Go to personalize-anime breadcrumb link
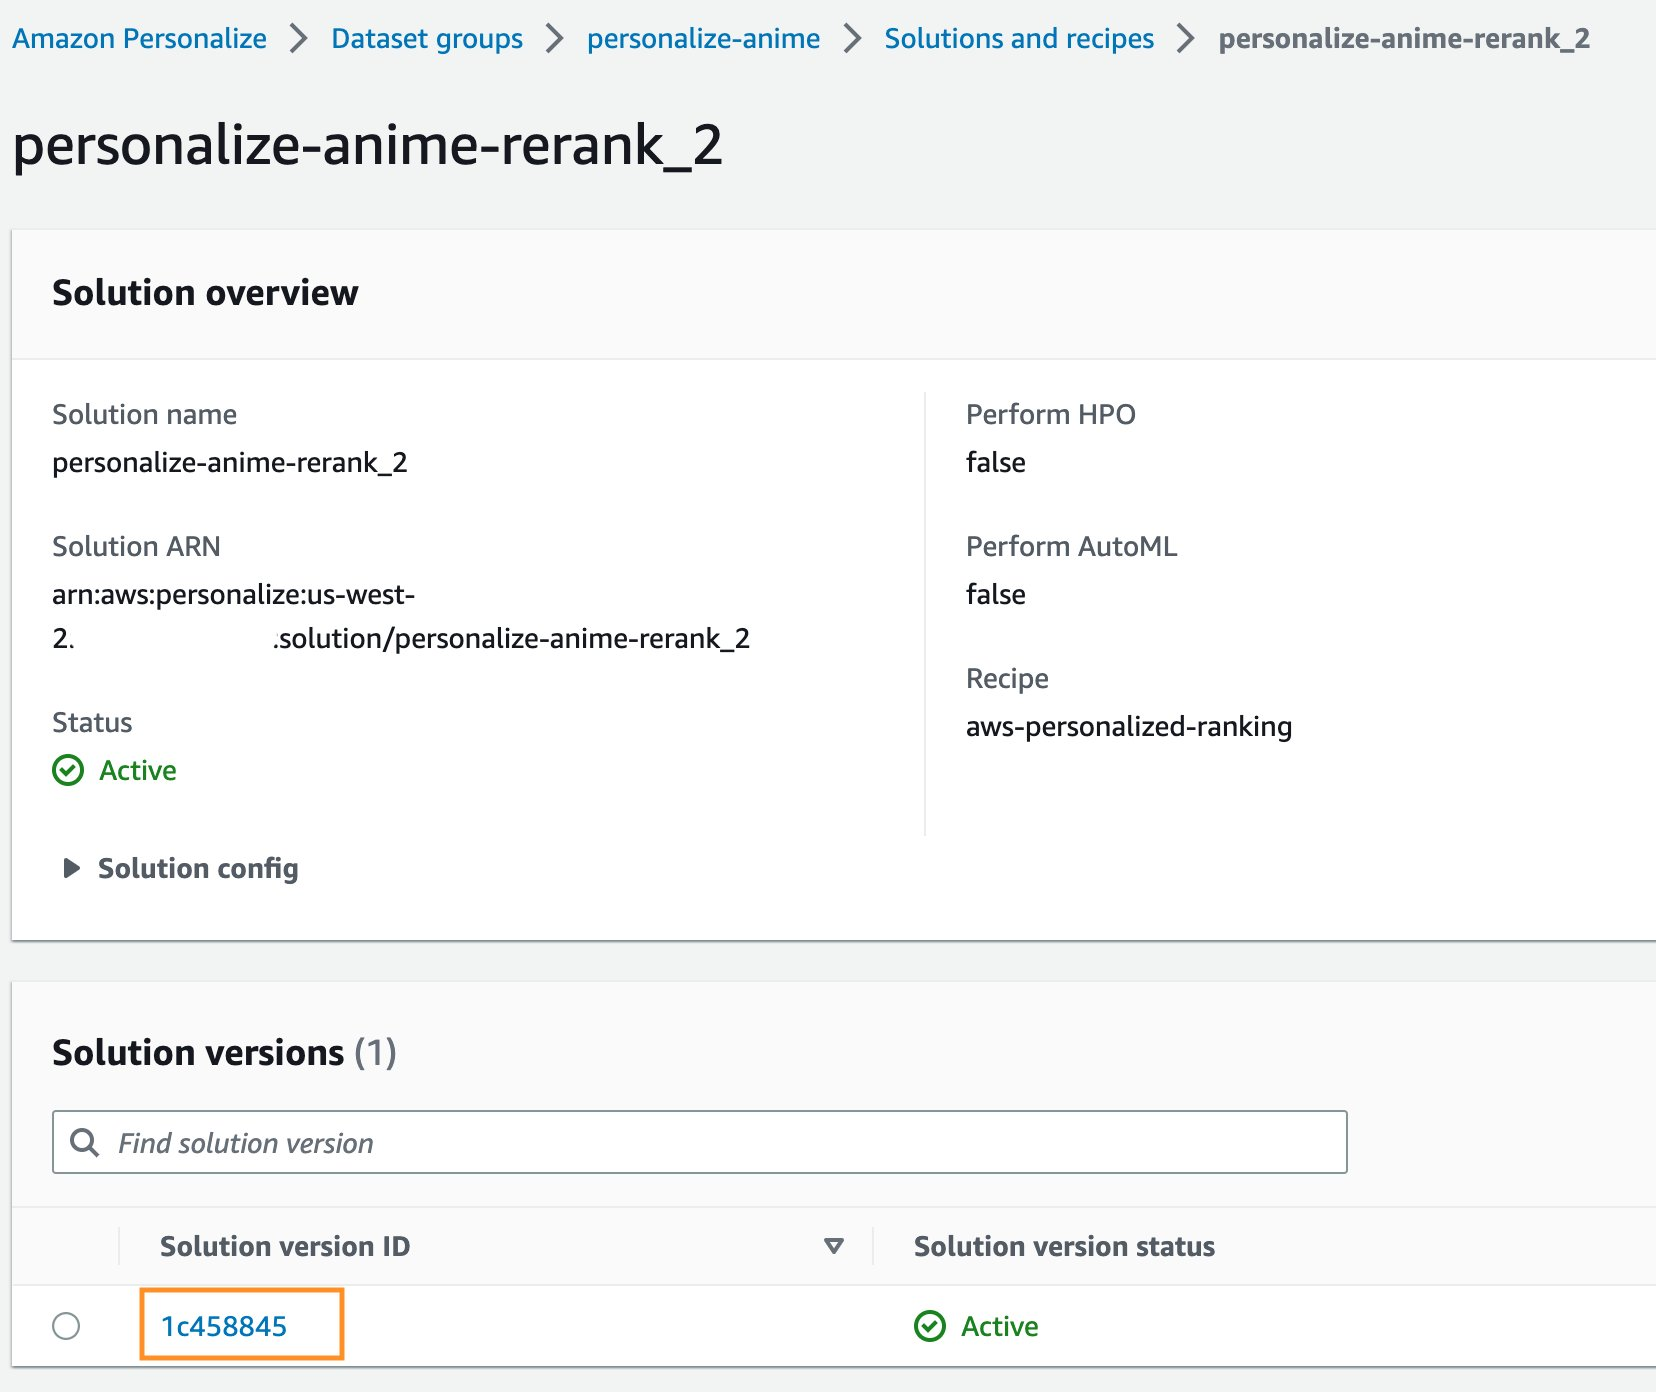1656x1392 pixels. (703, 39)
